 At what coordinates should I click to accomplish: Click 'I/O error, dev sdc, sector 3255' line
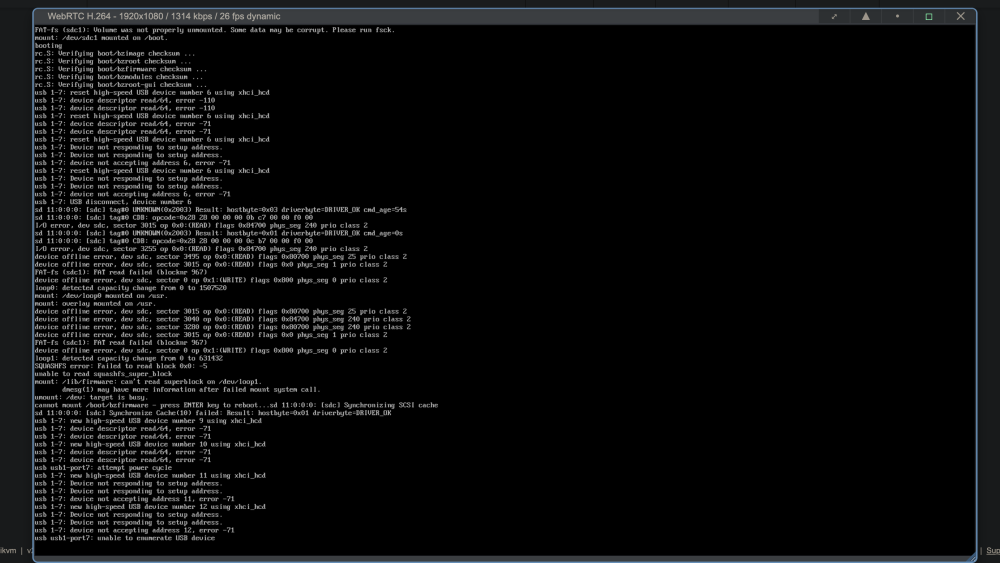(201, 249)
